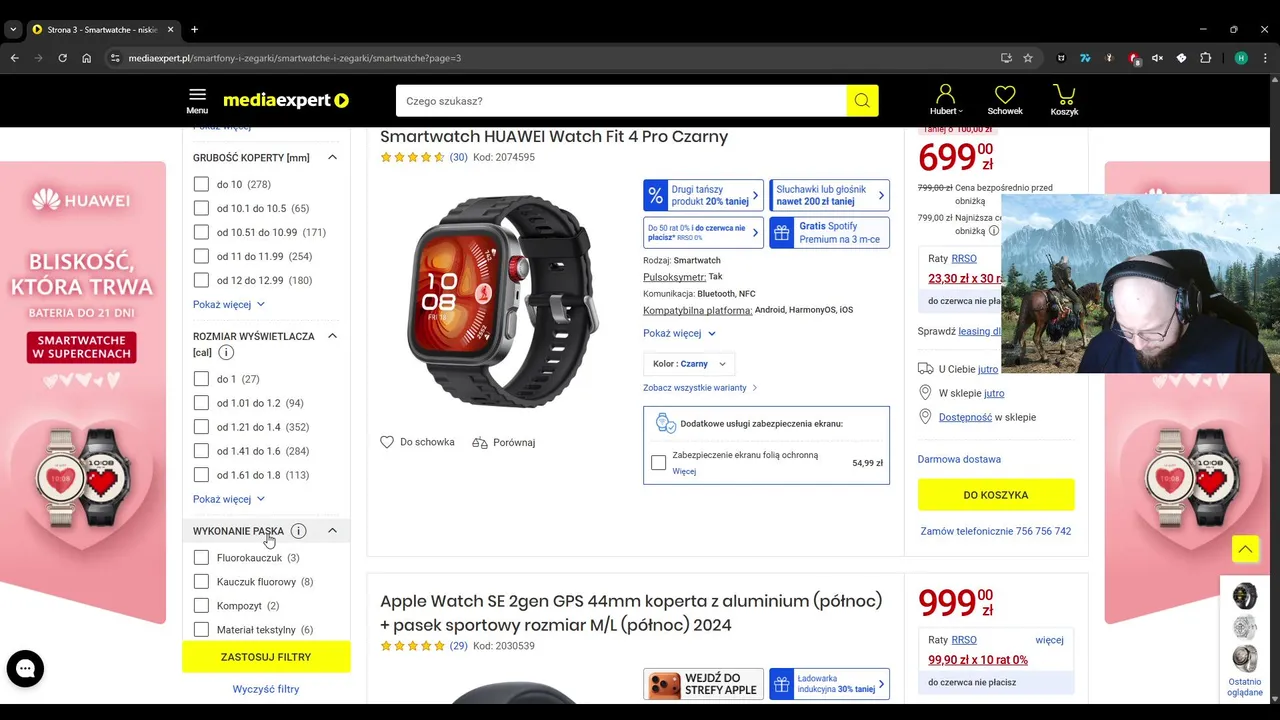This screenshot has width=1280, height=720.
Task: Click the display size info icon
Action: click(x=226, y=352)
